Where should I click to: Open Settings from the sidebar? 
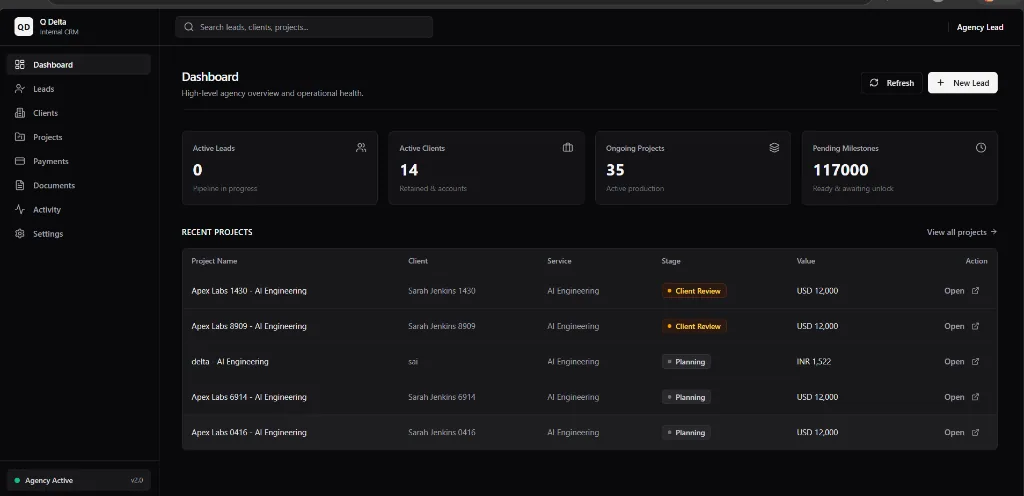coord(78,234)
